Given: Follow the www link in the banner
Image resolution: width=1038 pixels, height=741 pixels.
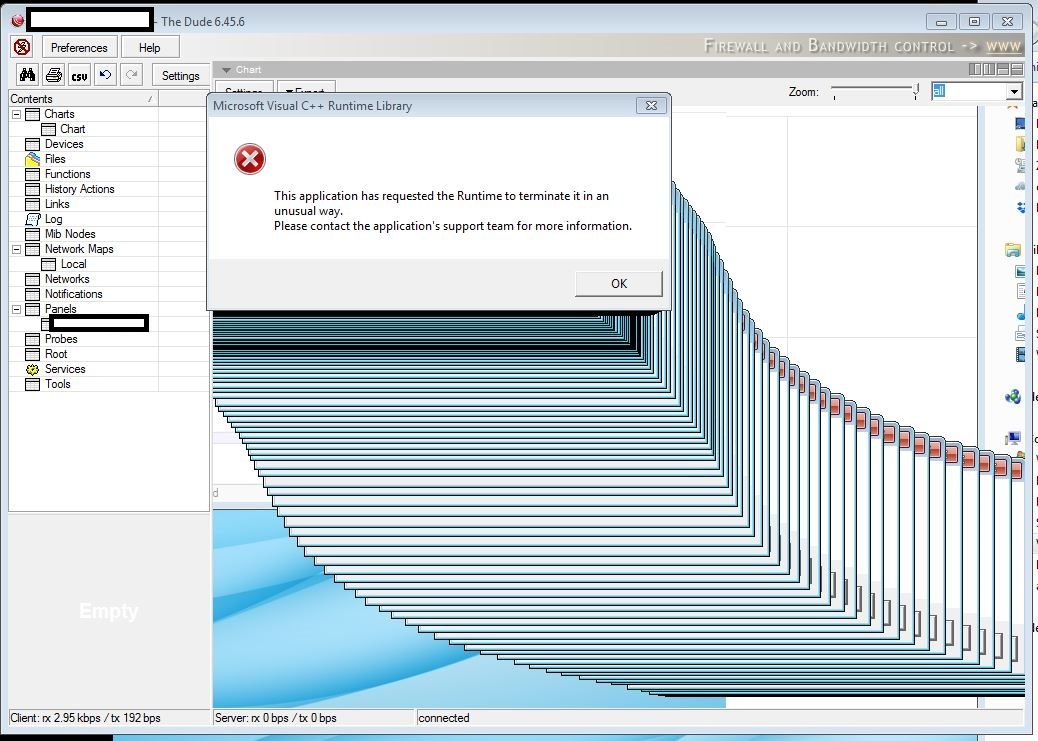Looking at the screenshot, I should point(1004,46).
